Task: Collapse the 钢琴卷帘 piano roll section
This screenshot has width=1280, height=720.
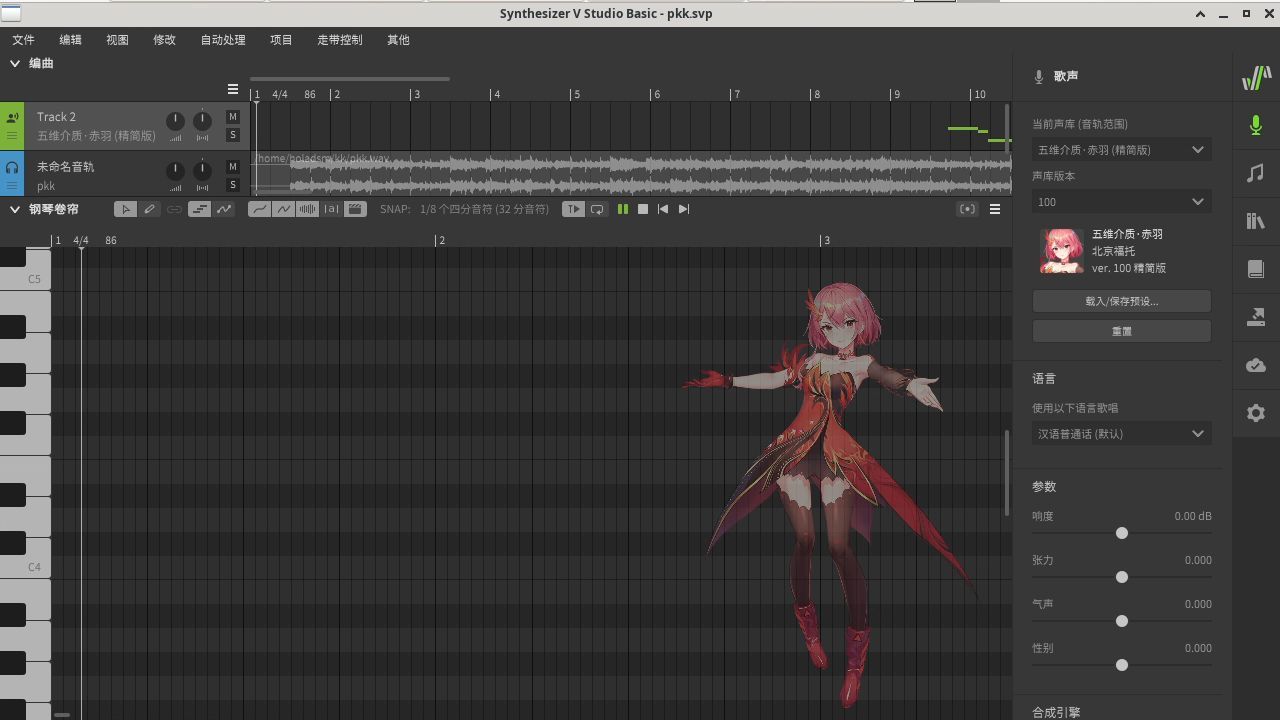Action: click(15, 209)
